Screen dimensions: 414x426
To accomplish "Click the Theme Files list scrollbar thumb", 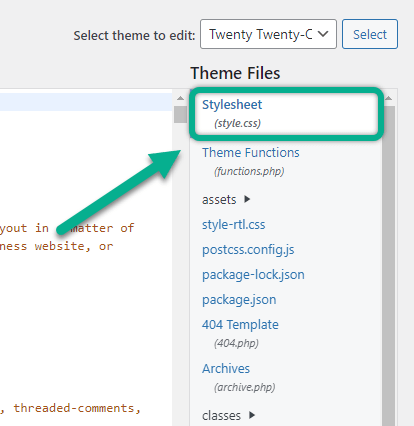I will (388, 266).
